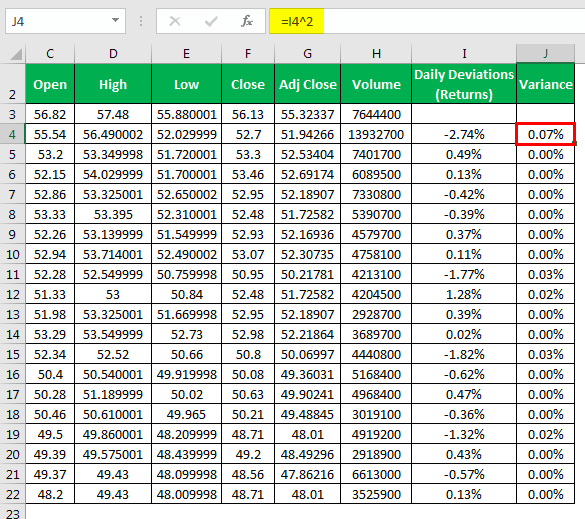Screen dimensions: 585x519
Task: Select Open cell with value 50.4
Action: [50, 374]
